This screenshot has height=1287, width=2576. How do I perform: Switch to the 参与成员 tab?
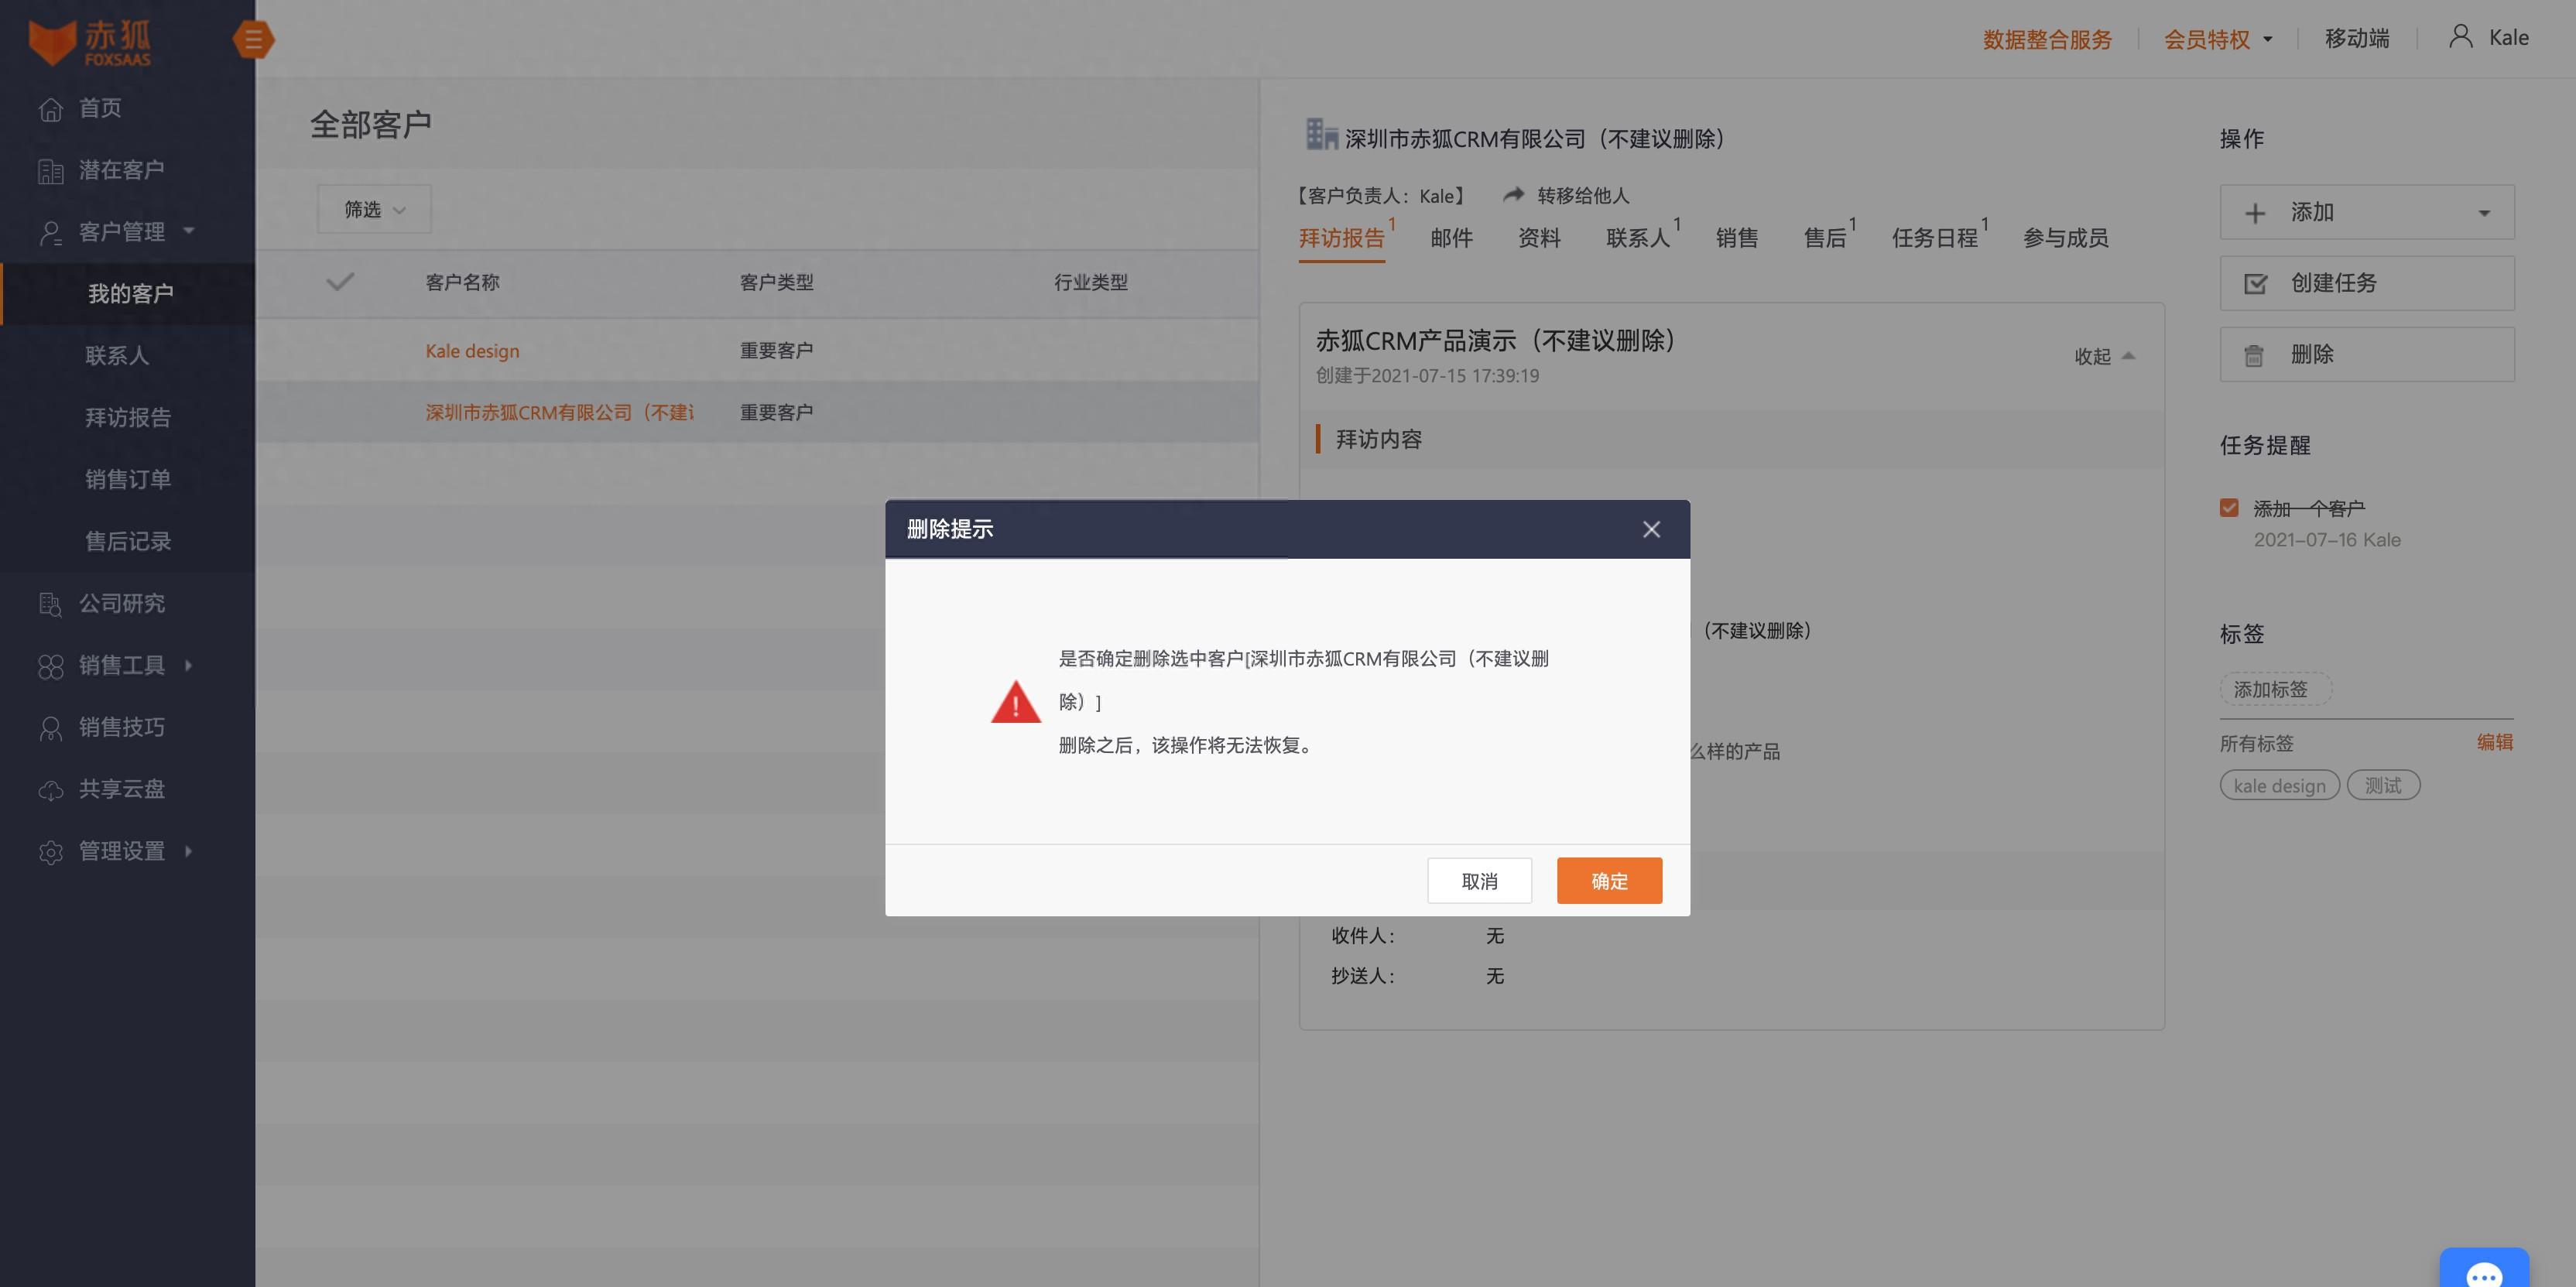point(2065,238)
